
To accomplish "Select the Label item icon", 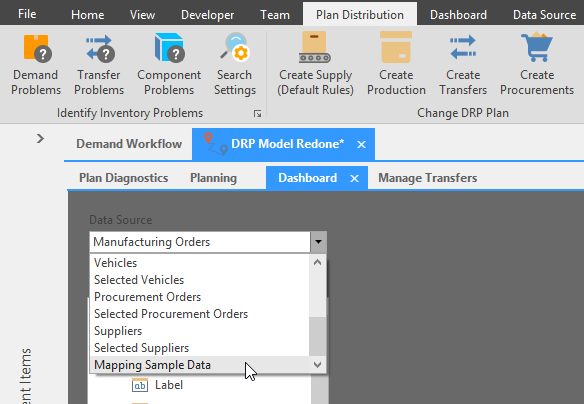I will [x=140, y=385].
